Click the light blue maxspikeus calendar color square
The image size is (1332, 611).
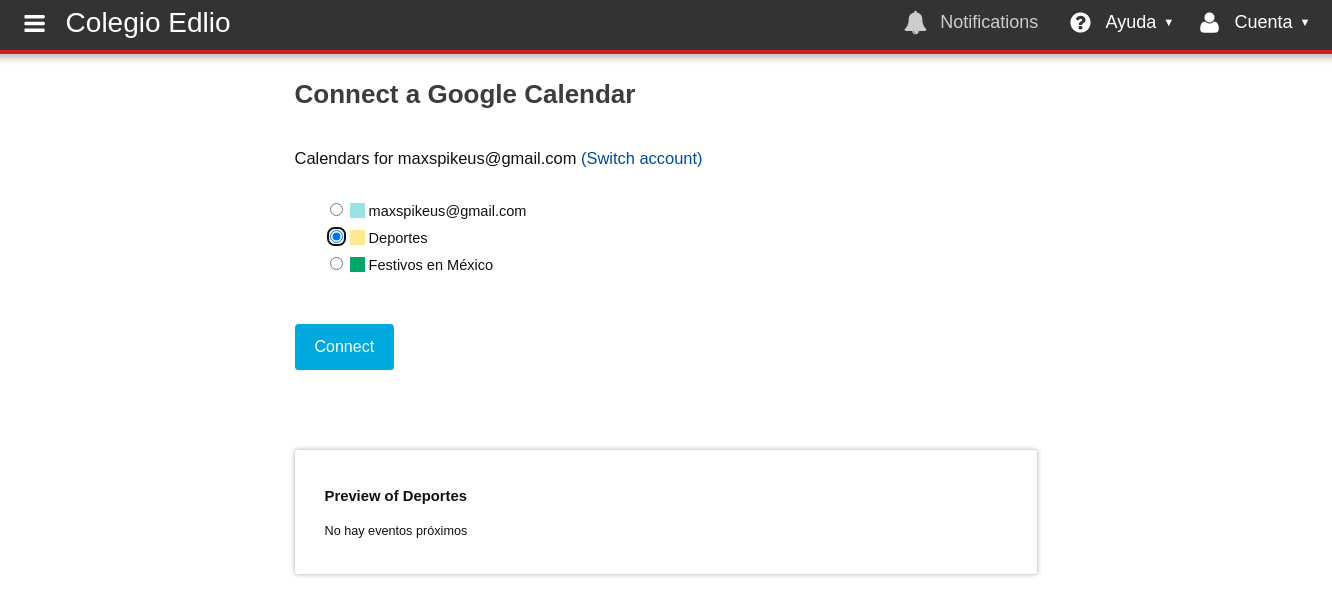point(357,211)
